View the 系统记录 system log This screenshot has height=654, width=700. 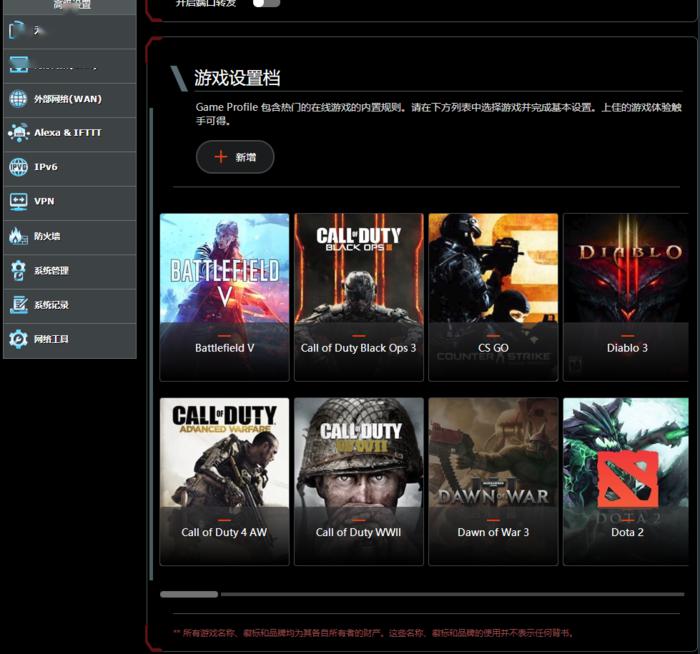point(69,305)
